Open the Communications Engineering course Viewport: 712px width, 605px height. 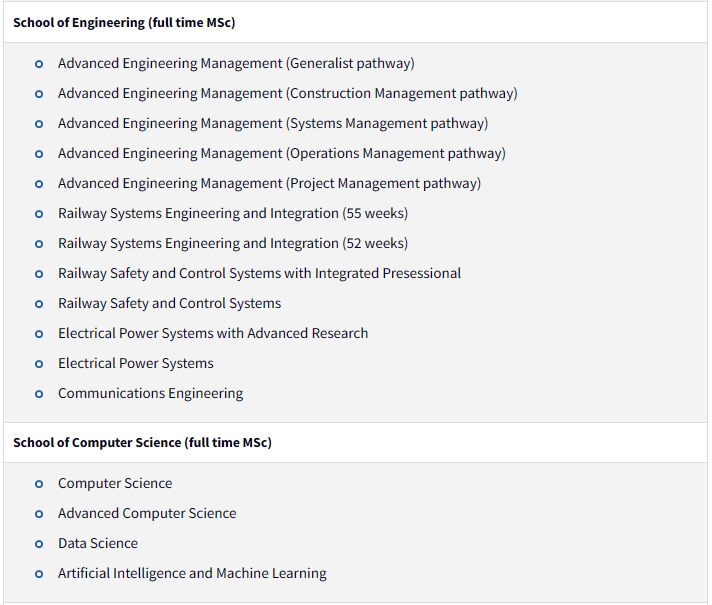[150, 393]
